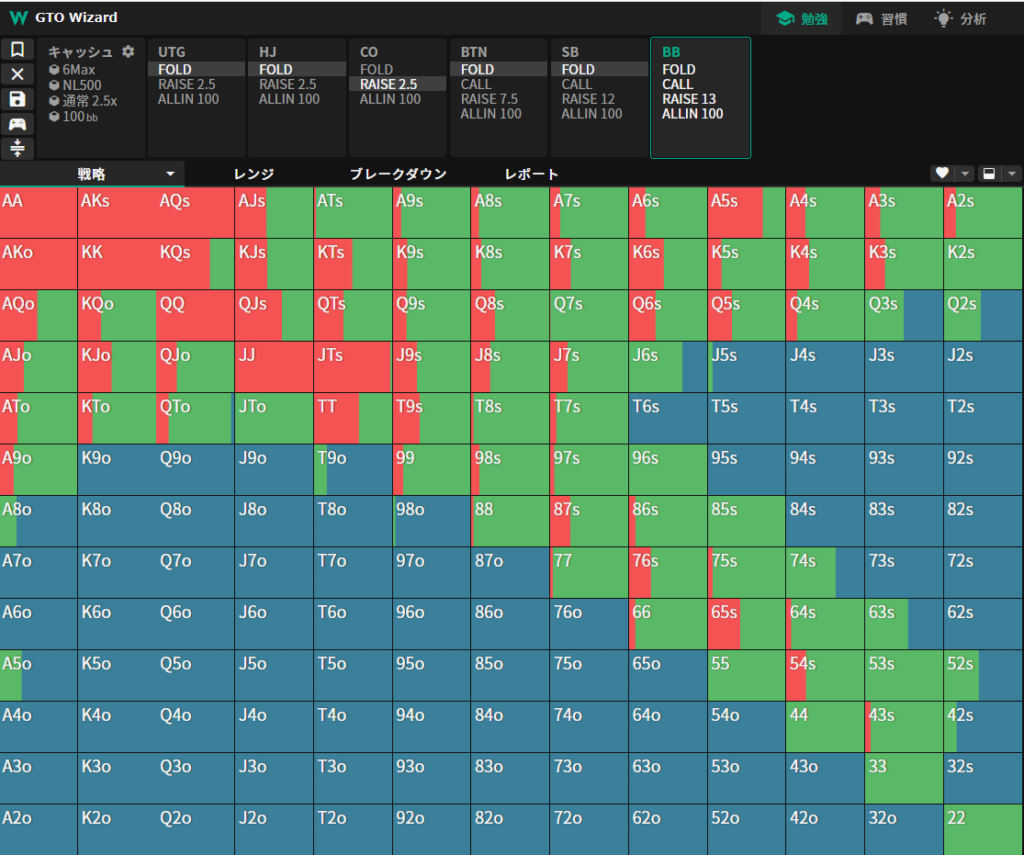The height and width of the screenshot is (855, 1024).
Task: Open settings gear next to キャッシュ
Action: pos(128,52)
